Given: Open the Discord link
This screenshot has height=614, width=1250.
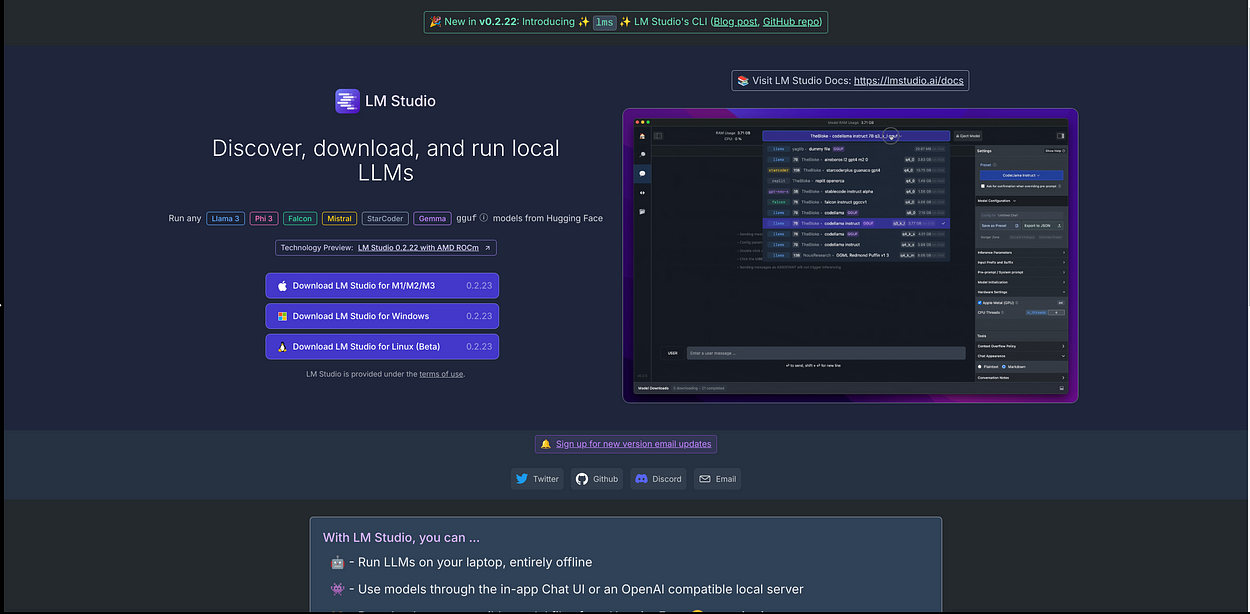Looking at the screenshot, I should pyautogui.click(x=658, y=479).
